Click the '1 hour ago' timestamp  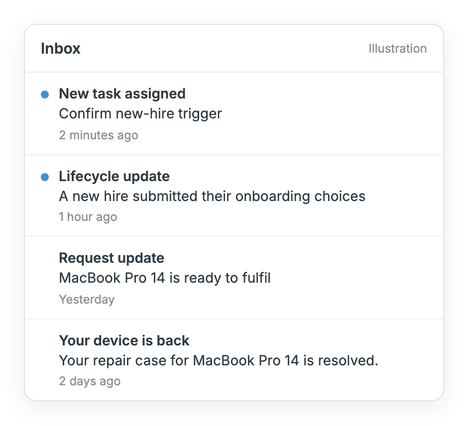pos(88,217)
